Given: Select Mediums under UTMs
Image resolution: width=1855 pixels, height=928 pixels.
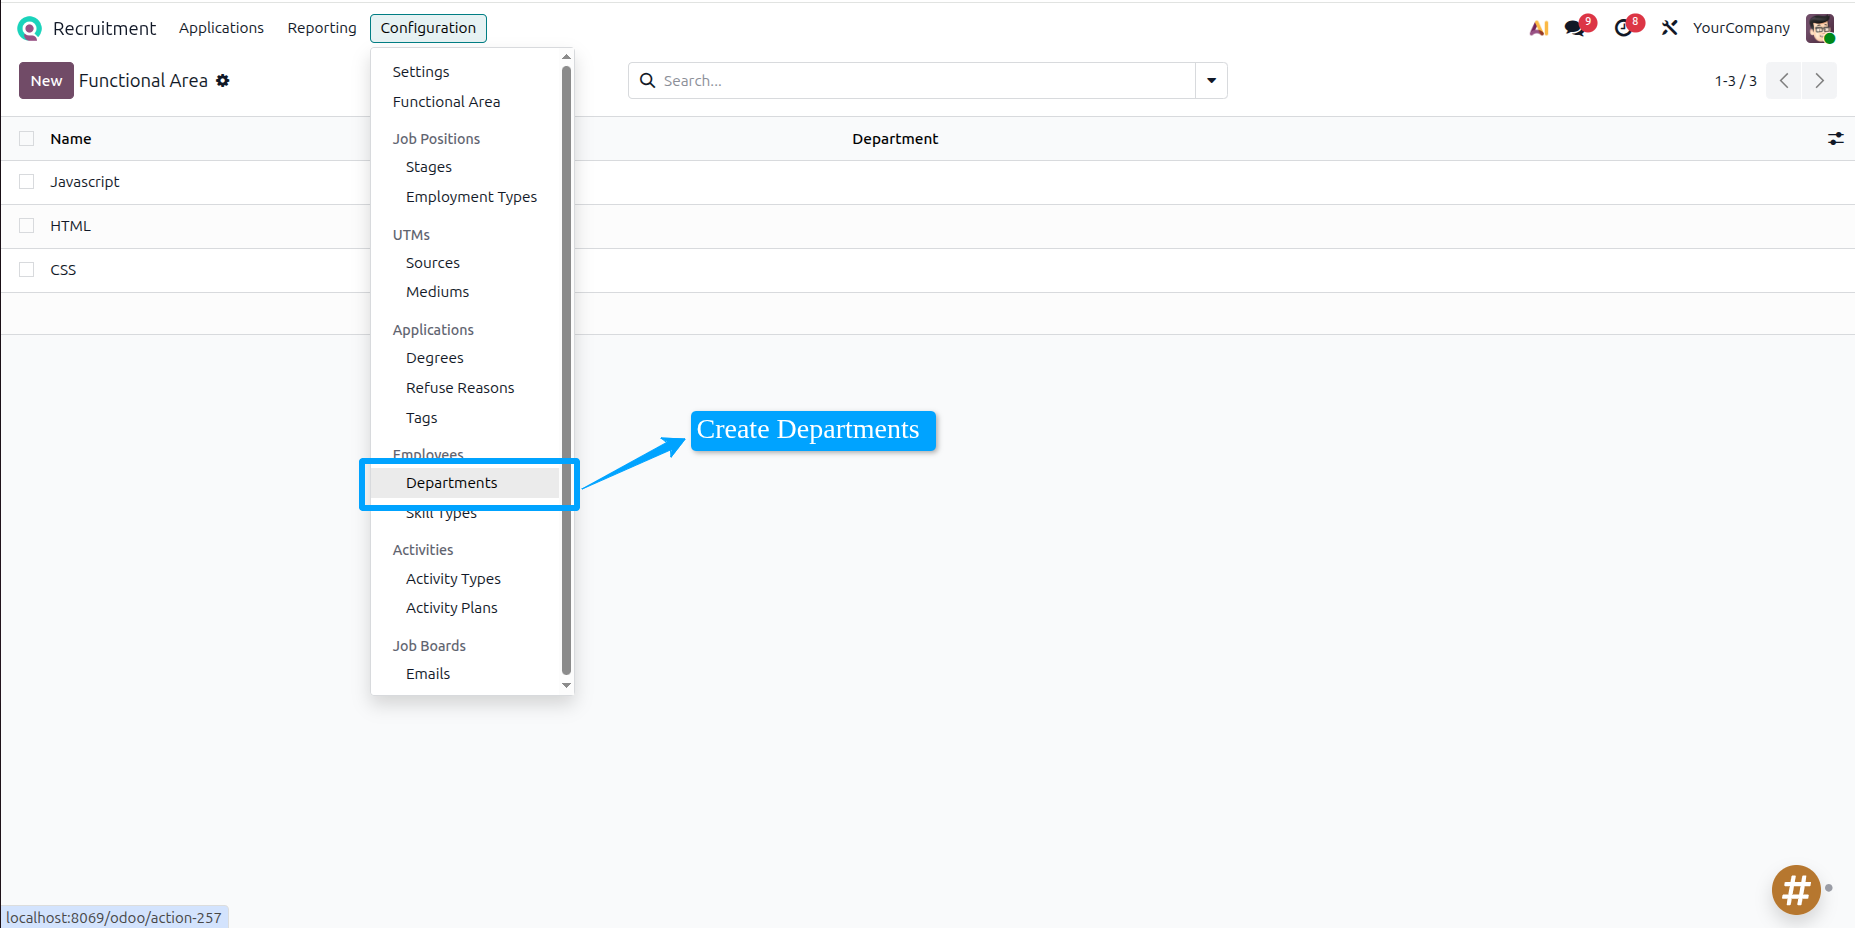Looking at the screenshot, I should coord(437,292).
